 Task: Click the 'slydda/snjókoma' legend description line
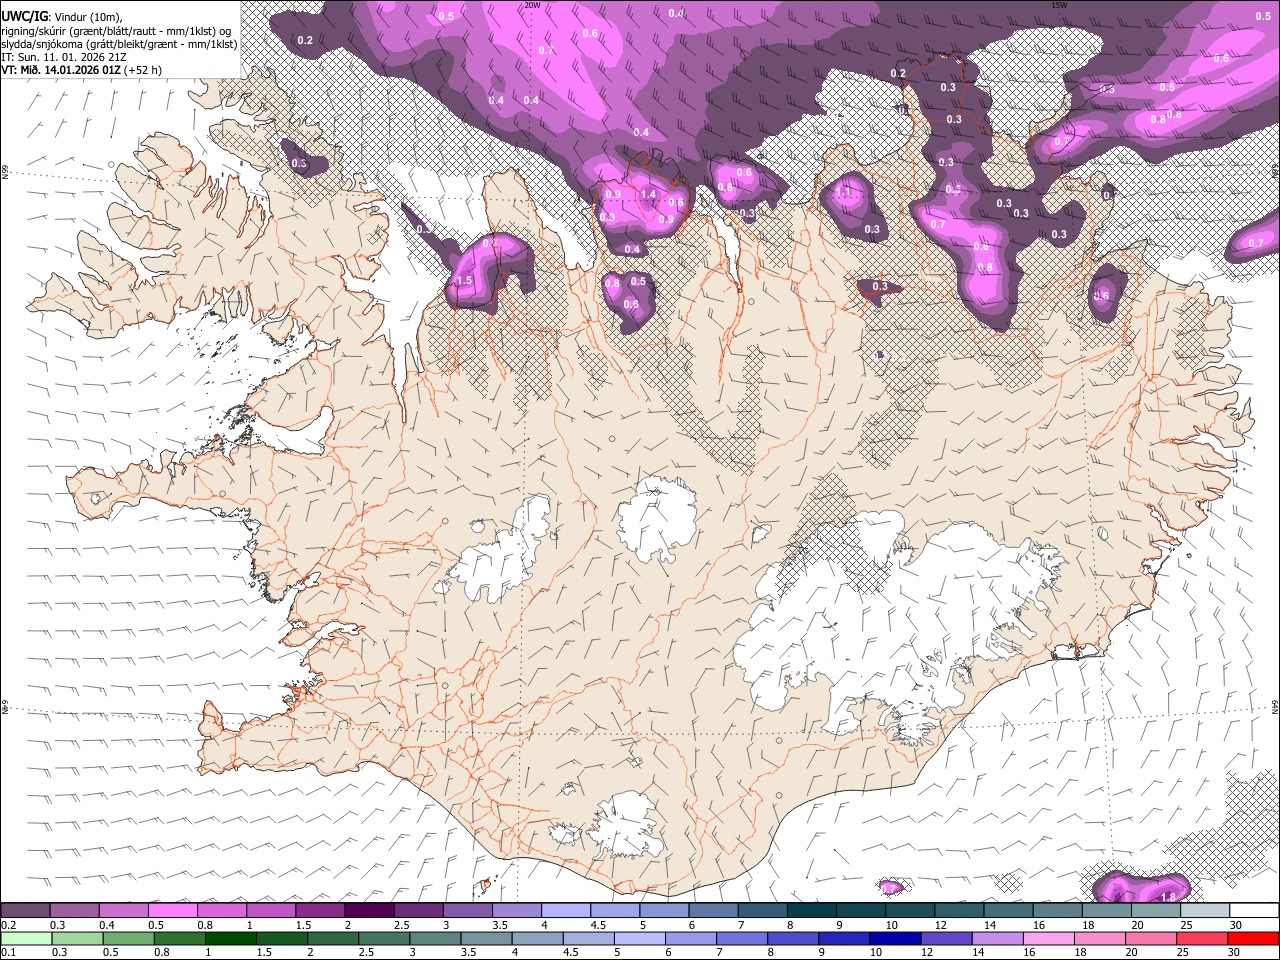point(119,44)
